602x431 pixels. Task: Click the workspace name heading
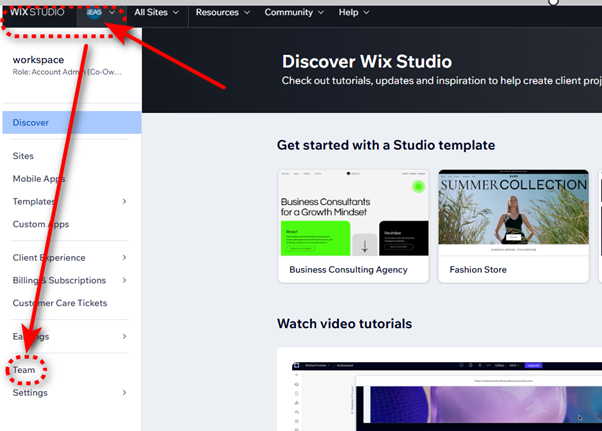(x=38, y=60)
